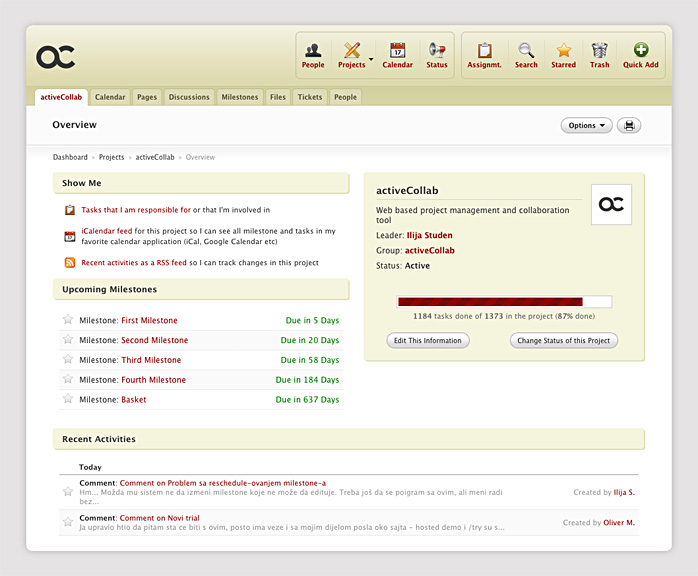Open Assignments clipboard icon

(x=484, y=50)
